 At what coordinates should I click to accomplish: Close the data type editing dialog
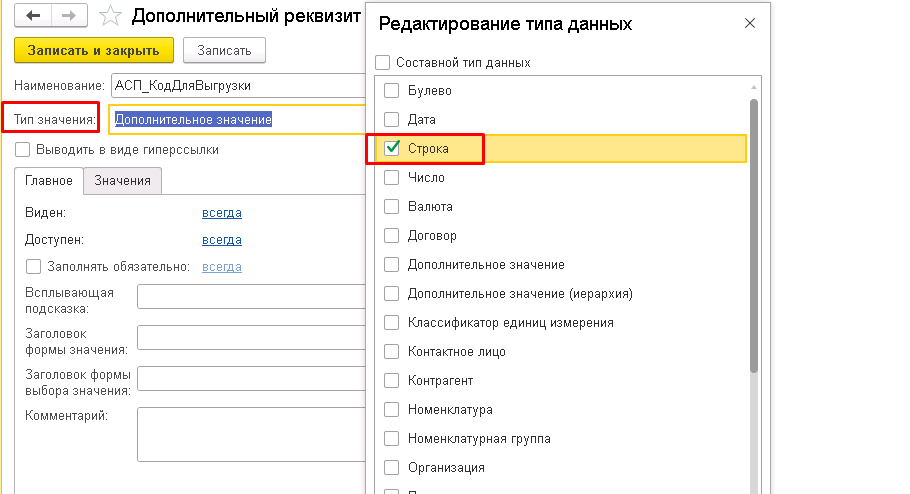[750, 23]
